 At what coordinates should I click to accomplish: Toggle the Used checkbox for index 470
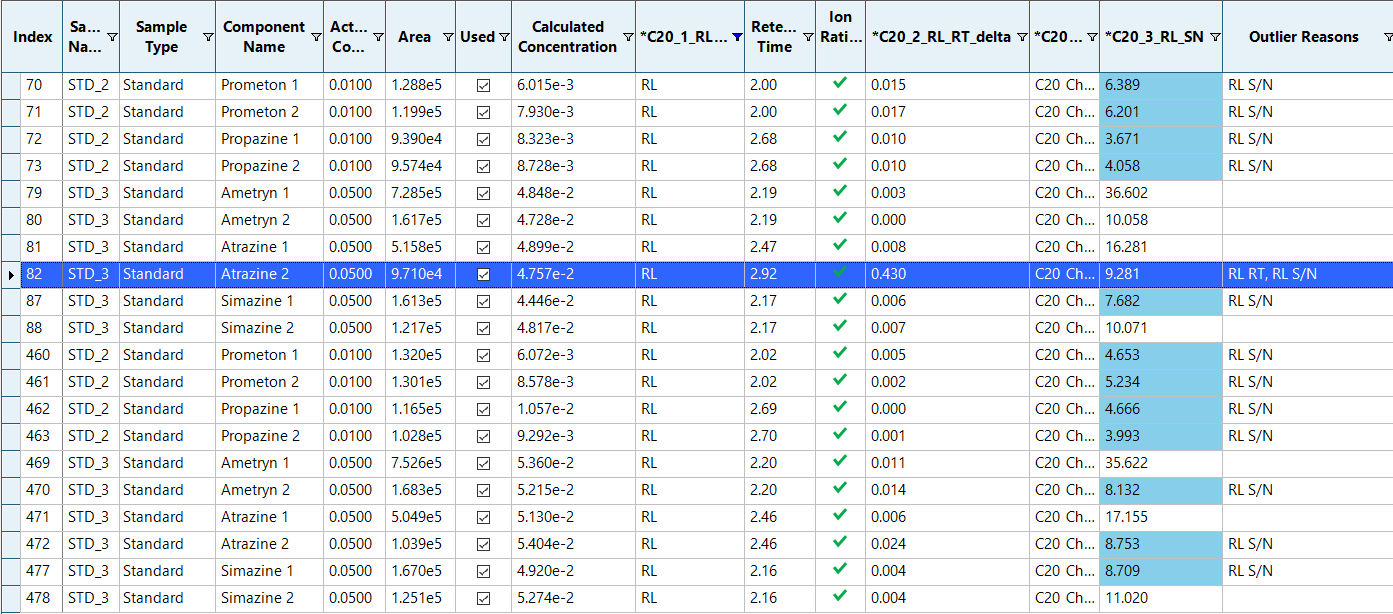click(484, 490)
